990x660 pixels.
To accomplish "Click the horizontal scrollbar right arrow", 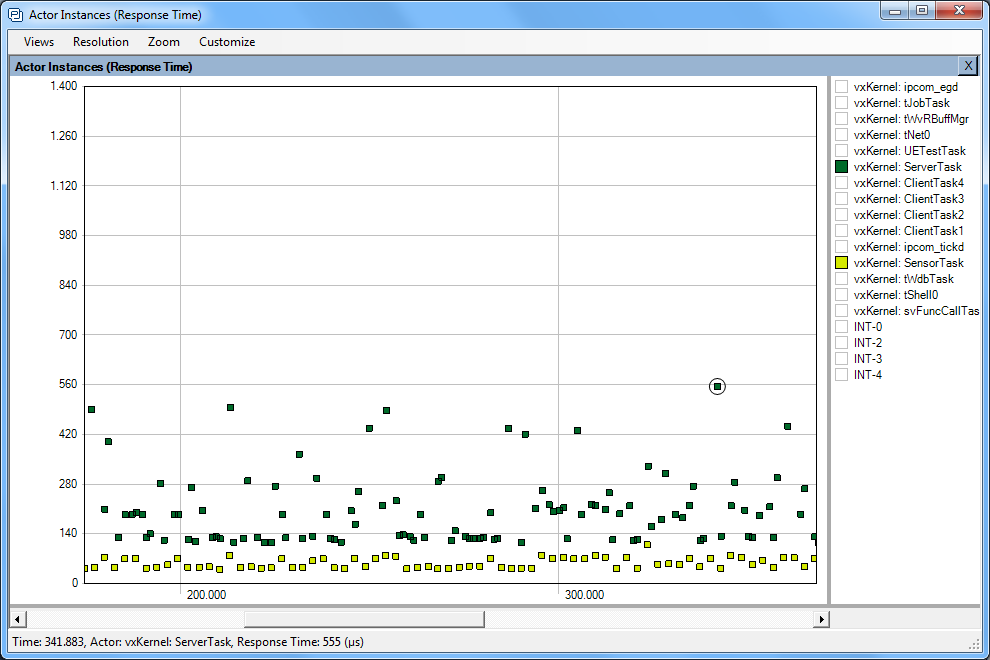I will (x=821, y=619).
